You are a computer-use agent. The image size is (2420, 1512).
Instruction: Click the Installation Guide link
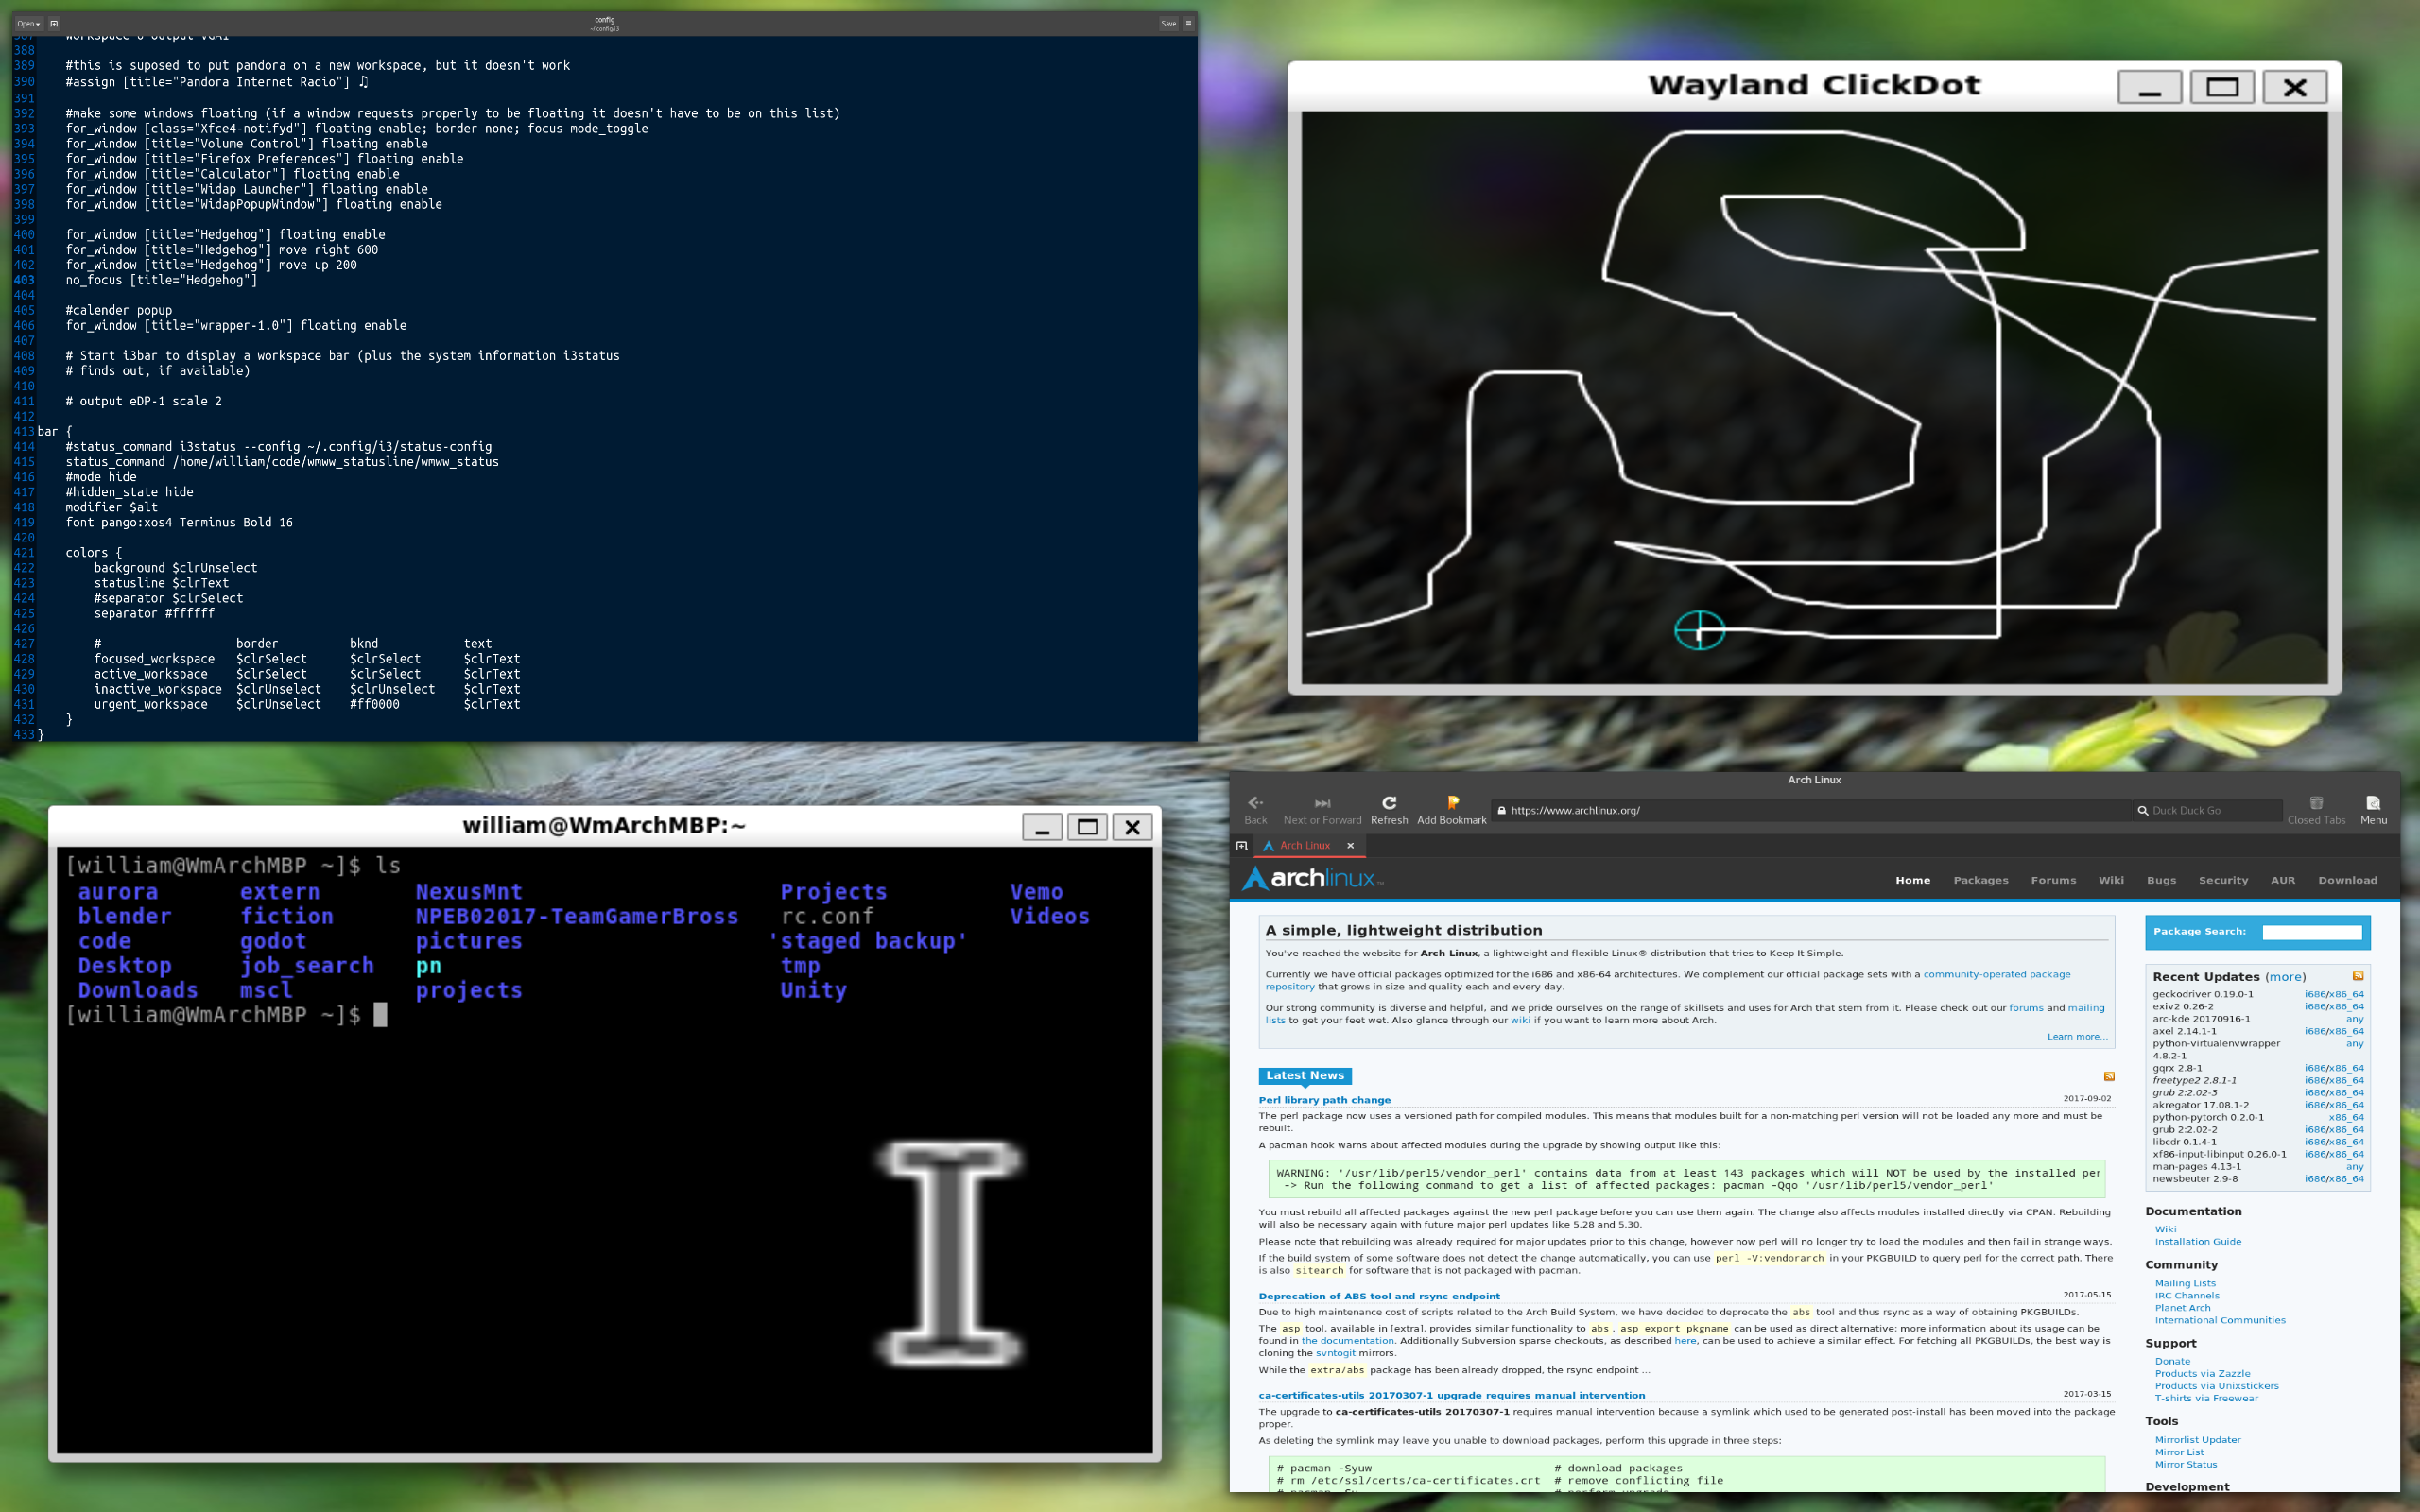[2197, 1242]
